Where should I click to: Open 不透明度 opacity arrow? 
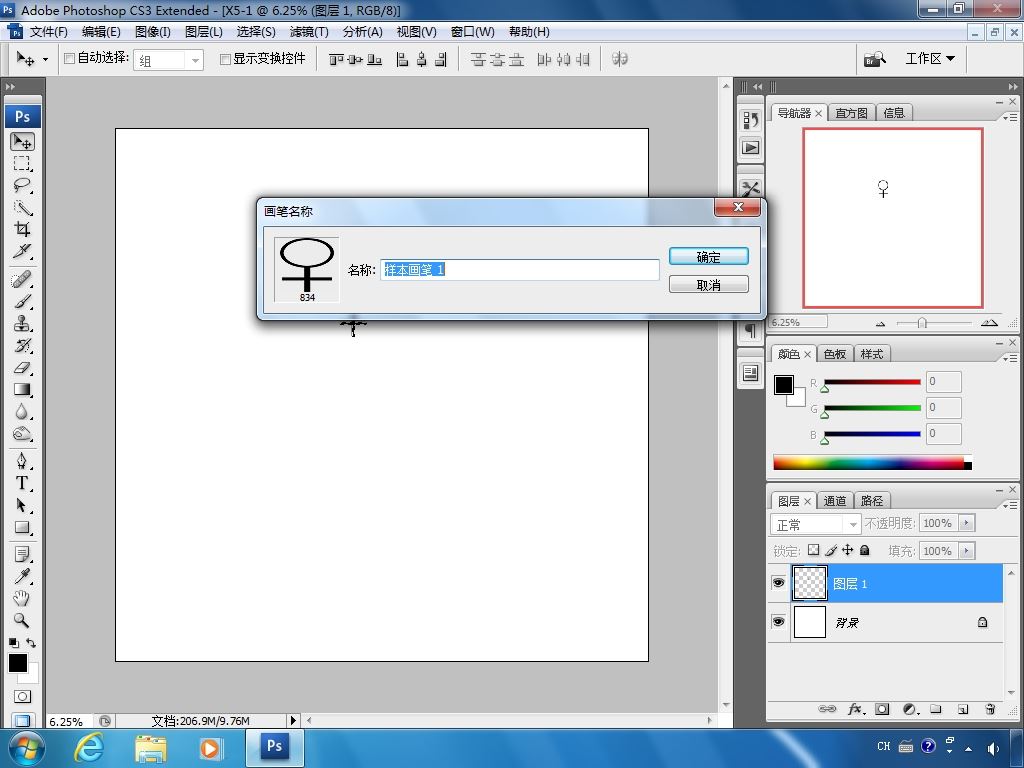point(967,523)
